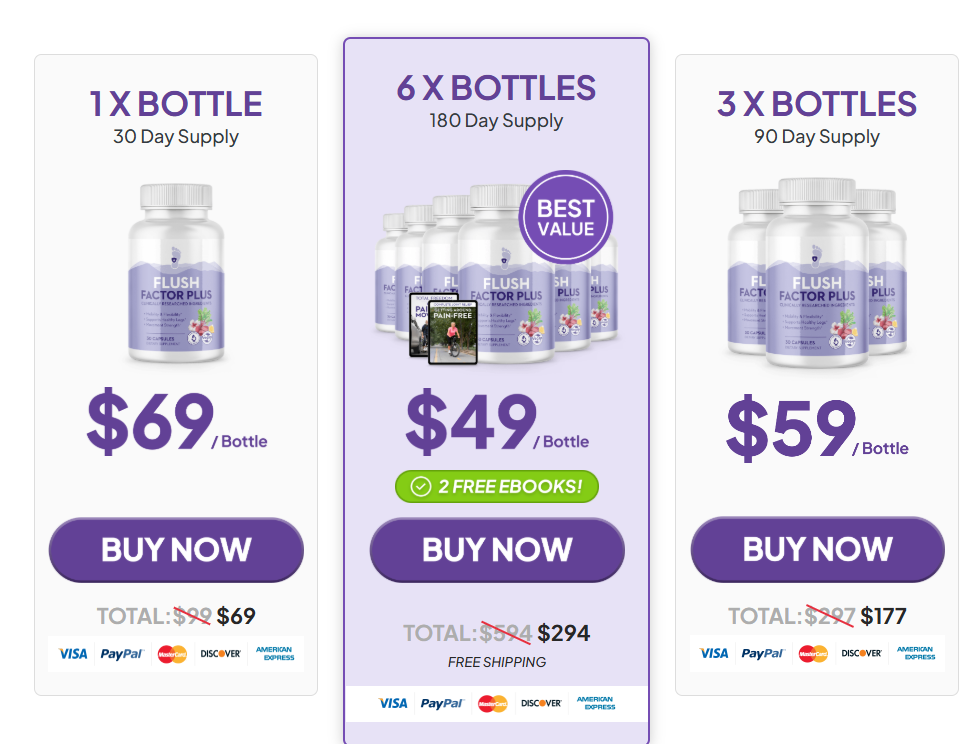Viewport: 961px width, 744px height.
Task: Click BUY NOW for 3 X Bottles
Action: [818, 549]
